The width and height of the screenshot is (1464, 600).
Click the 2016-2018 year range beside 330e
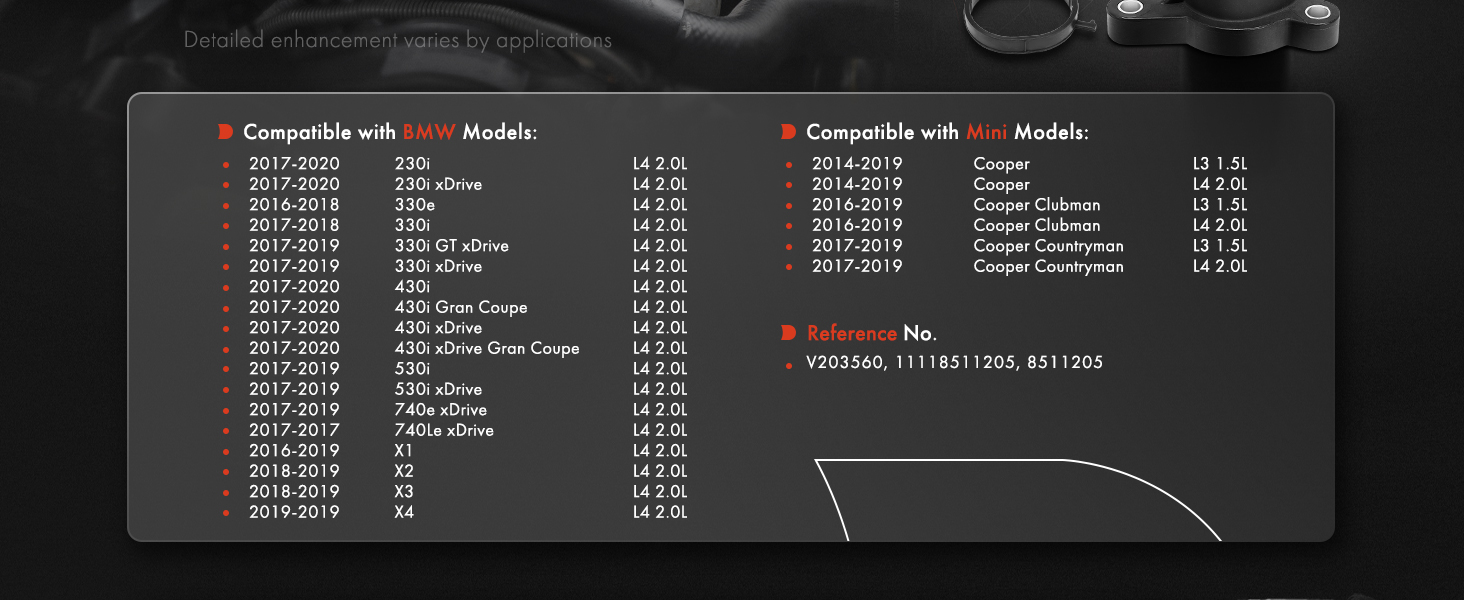pos(294,205)
